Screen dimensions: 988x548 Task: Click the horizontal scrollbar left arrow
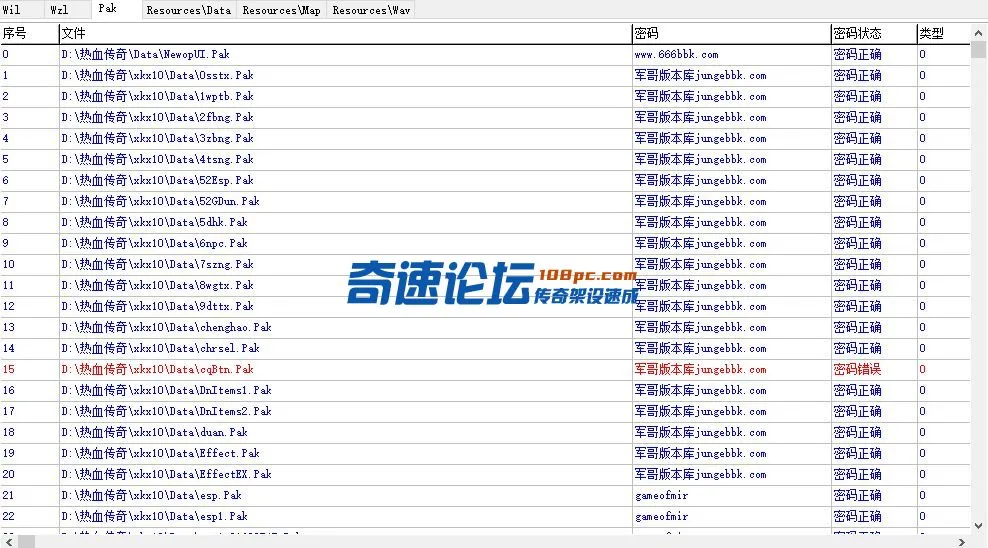tap(9, 542)
